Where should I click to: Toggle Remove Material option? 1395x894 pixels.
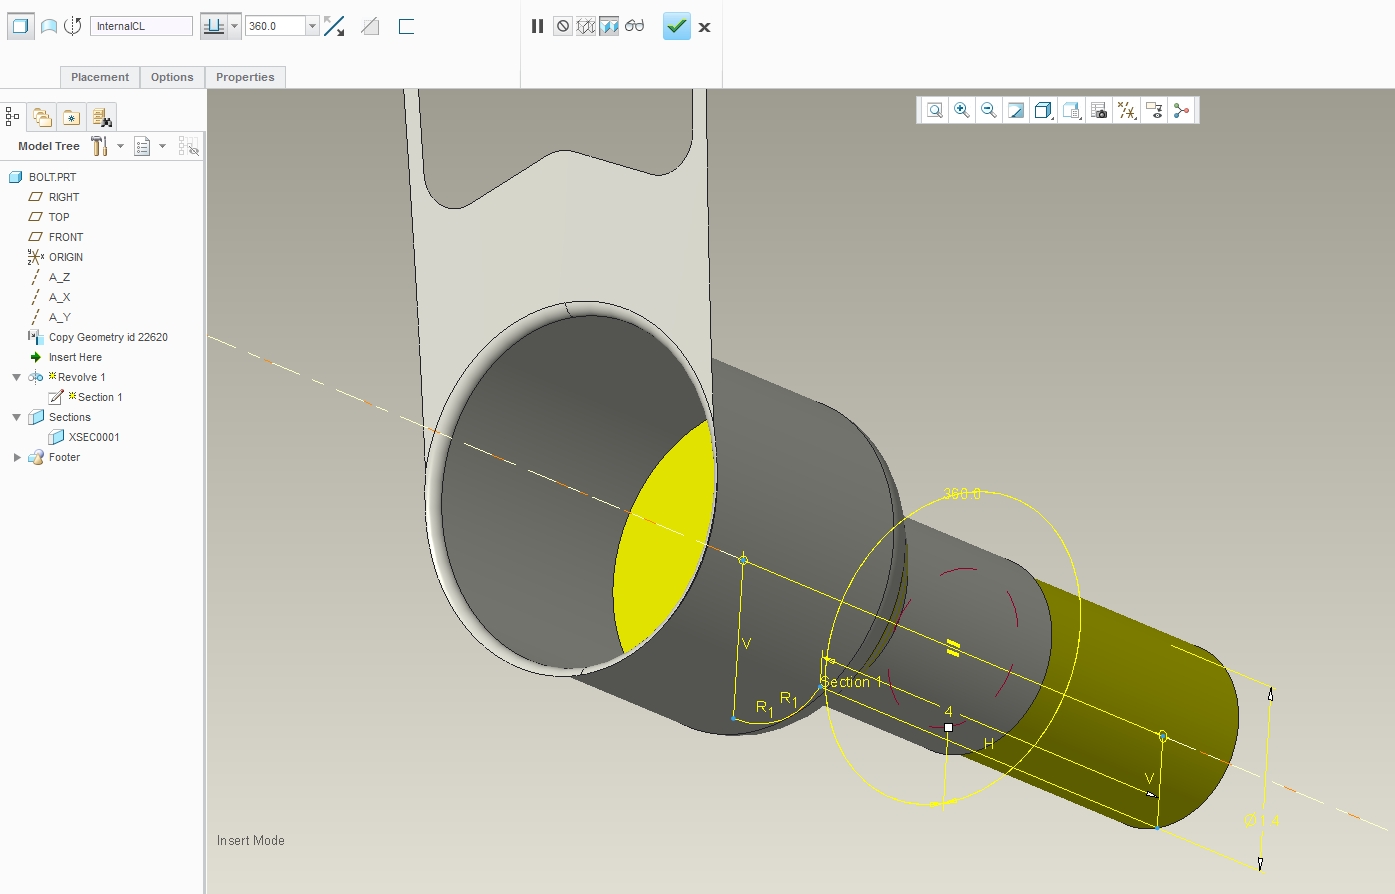[x=370, y=26]
